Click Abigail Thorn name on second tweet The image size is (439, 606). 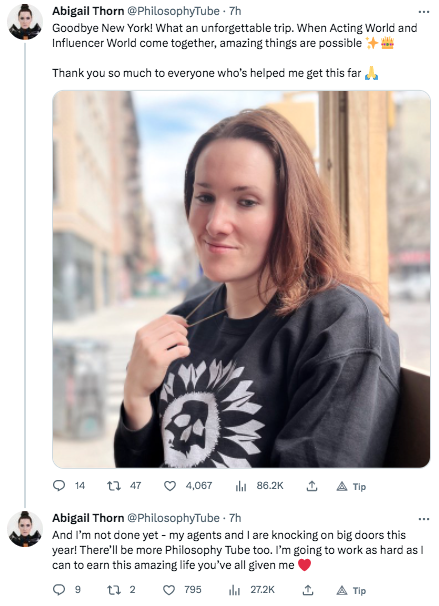click(88, 517)
